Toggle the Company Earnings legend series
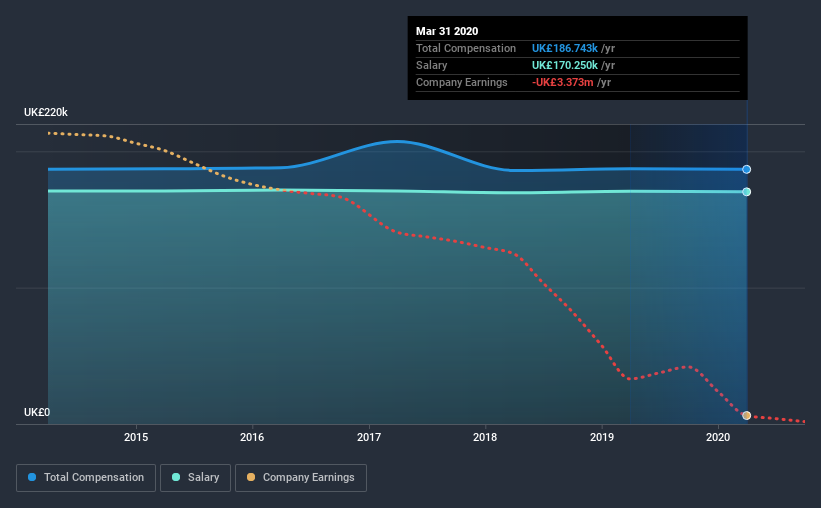The width and height of the screenshot is (821, 508). click(x=301, y=478)
